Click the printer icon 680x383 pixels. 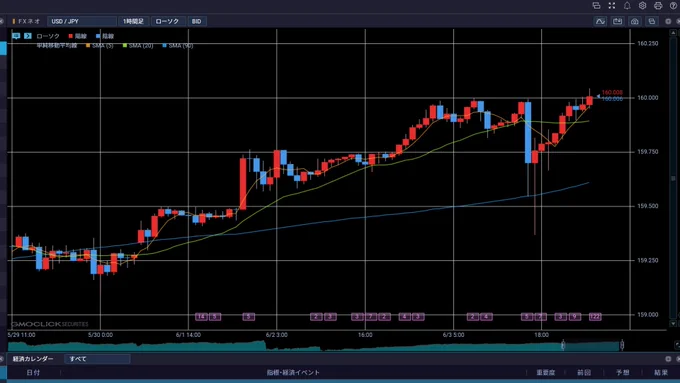658,6
